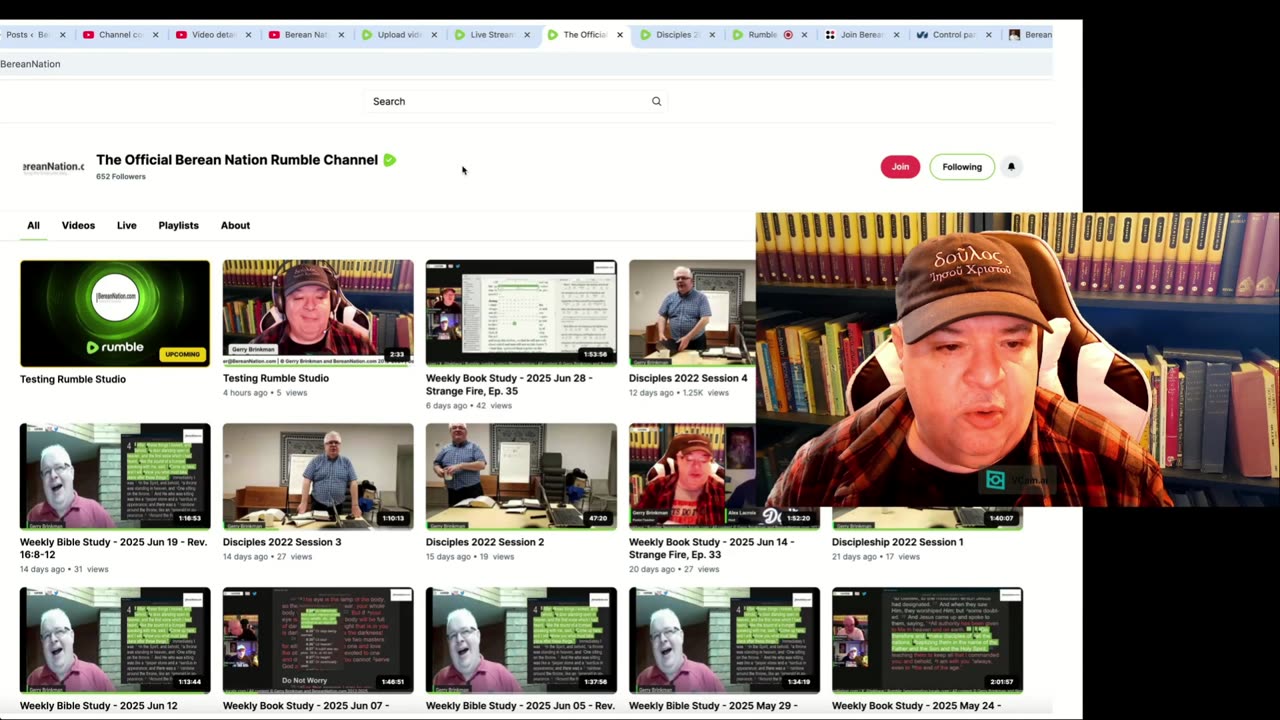Select the Playlists channel tab
Screen dimensions: 1280x720
(x=178, y=225)
